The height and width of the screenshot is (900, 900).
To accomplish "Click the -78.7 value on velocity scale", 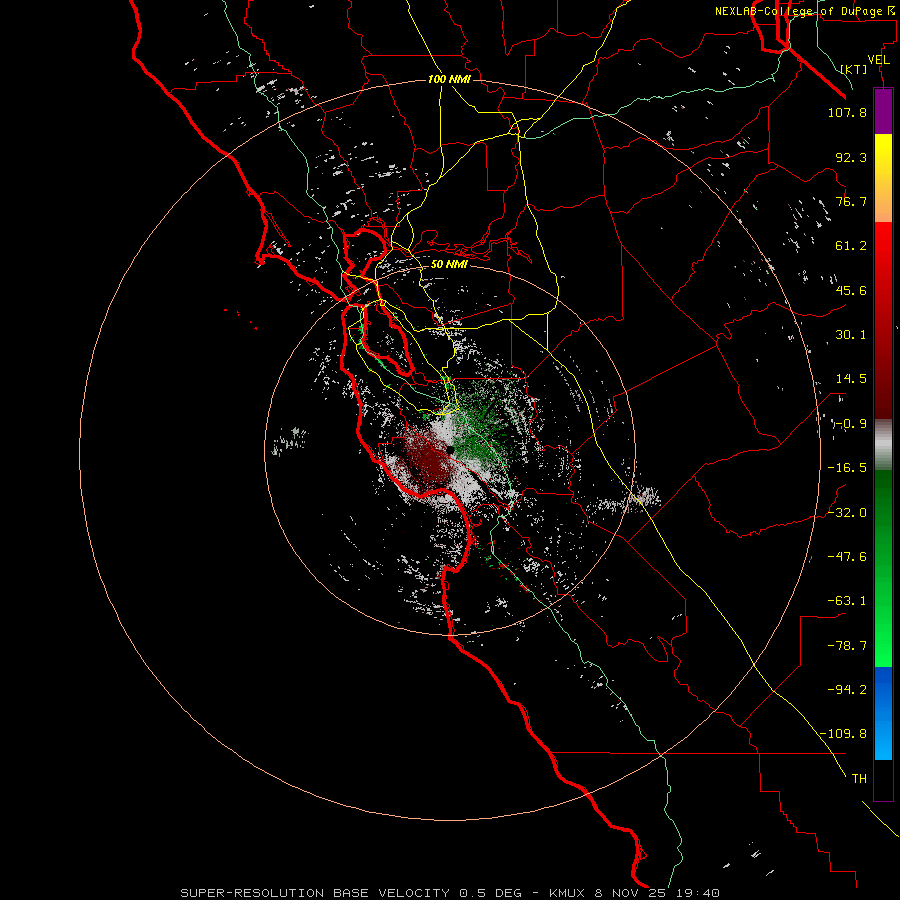I will 847,646.
